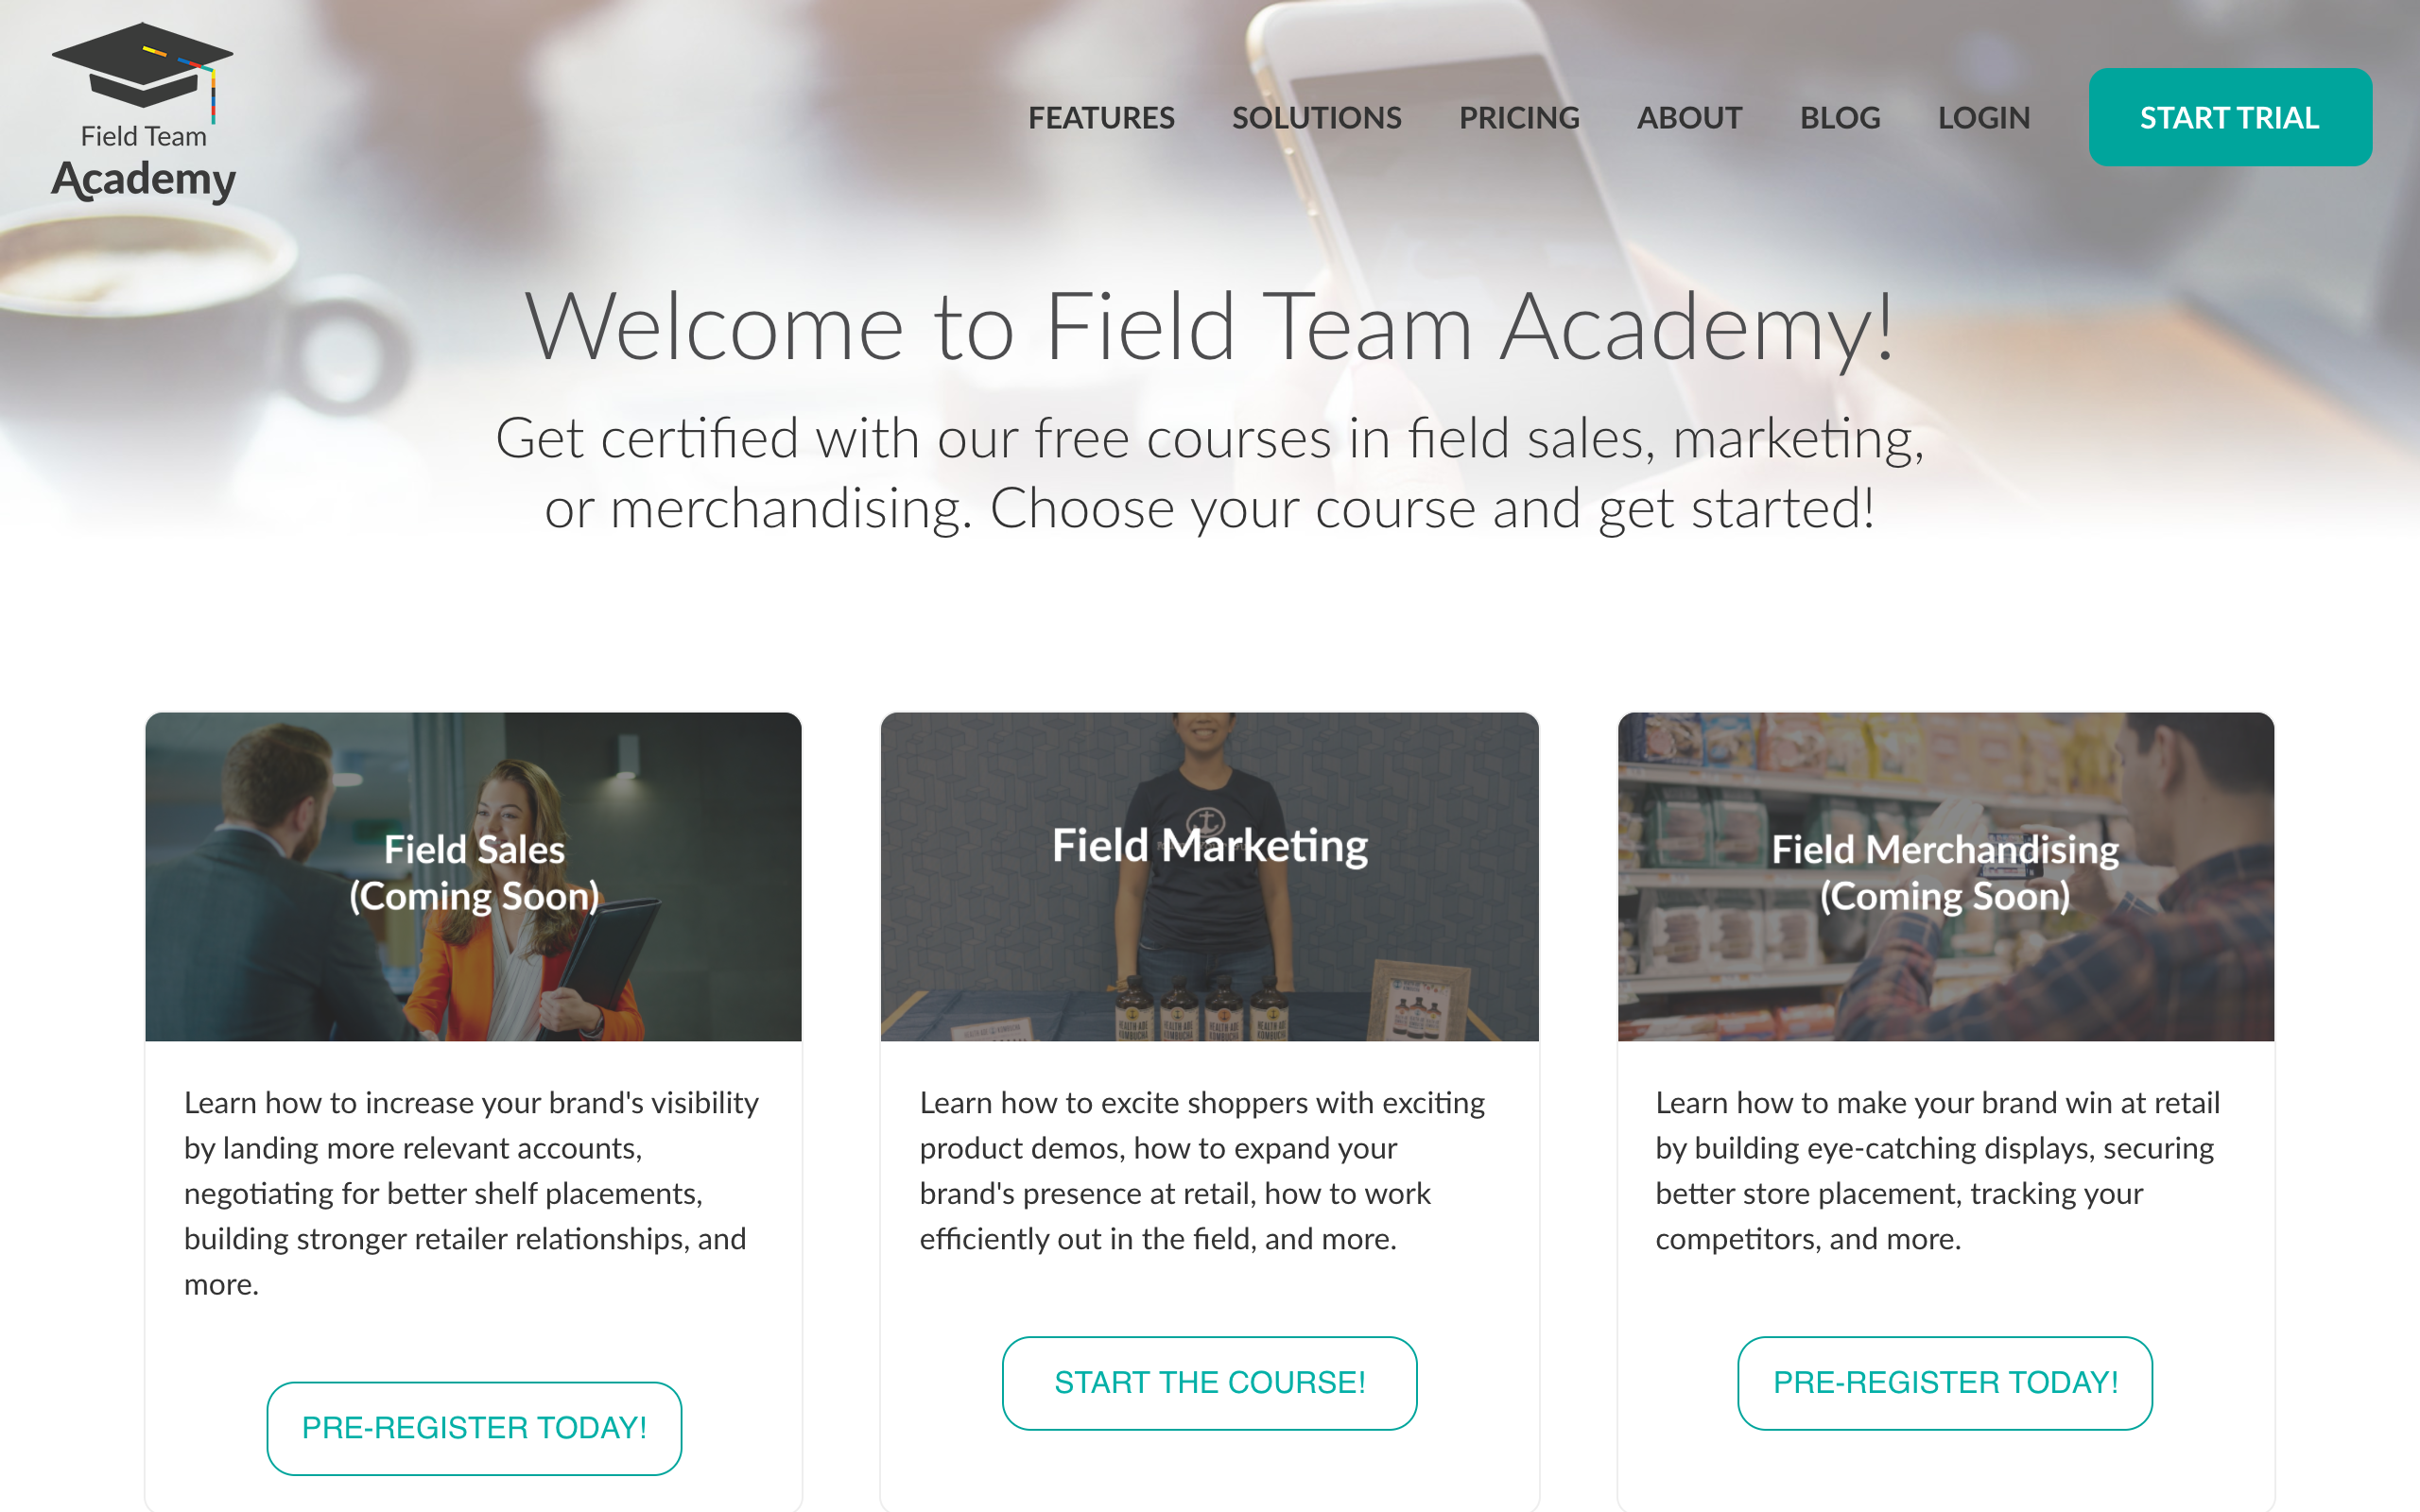Select the Field Sales course image
2420x1512 pixels.
473,876
